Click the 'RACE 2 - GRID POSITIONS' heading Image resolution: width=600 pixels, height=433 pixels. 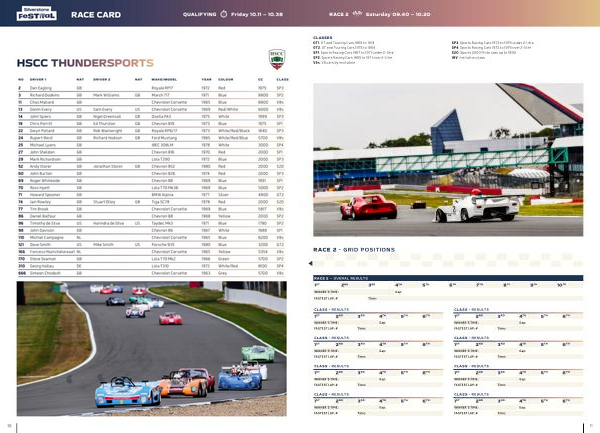click(354, 250)
